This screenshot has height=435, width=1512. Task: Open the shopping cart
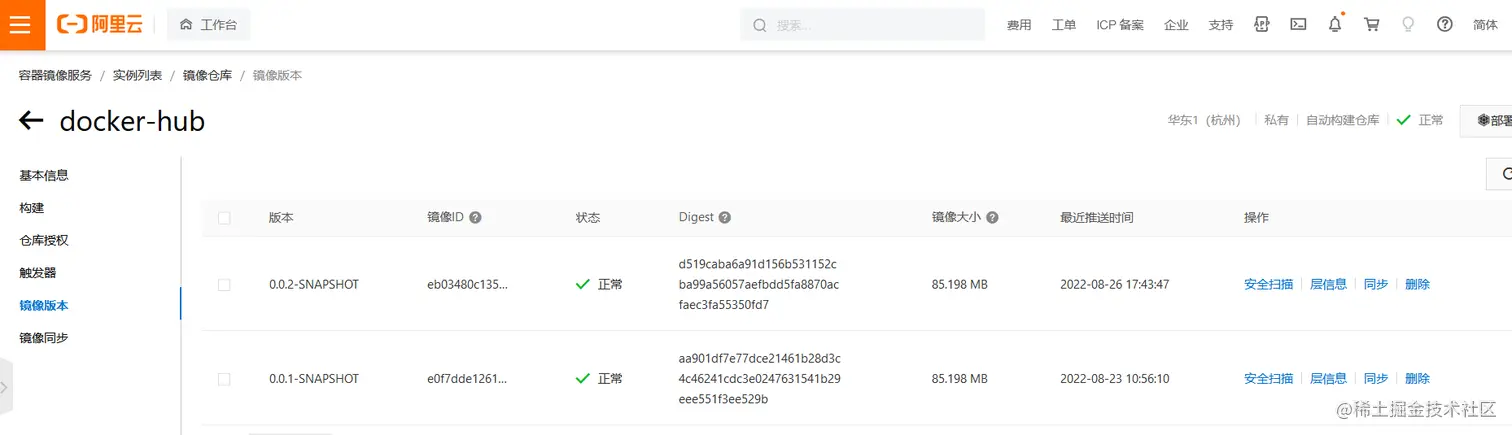[1372, 25]
